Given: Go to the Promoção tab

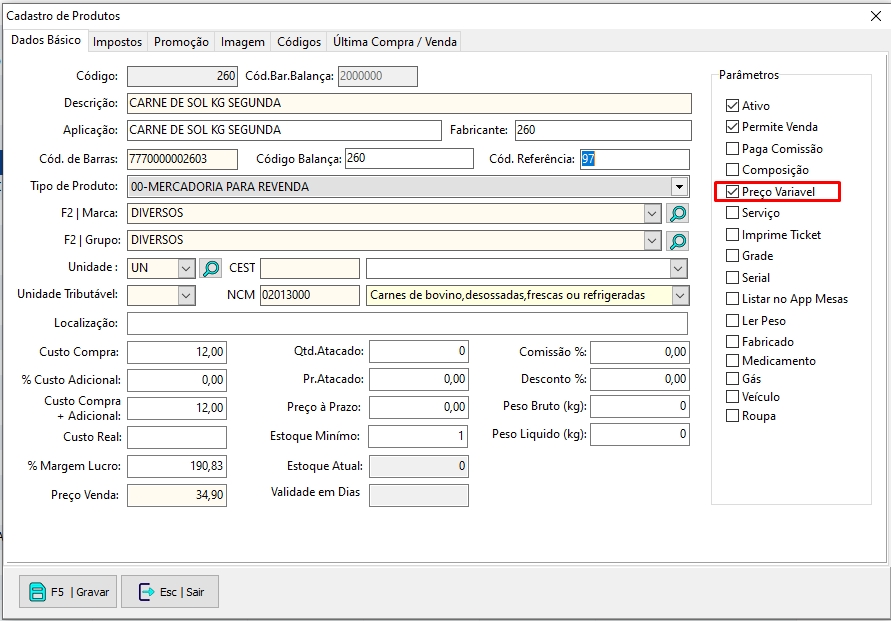Looking at the screenshot, I should pos(181,42).
